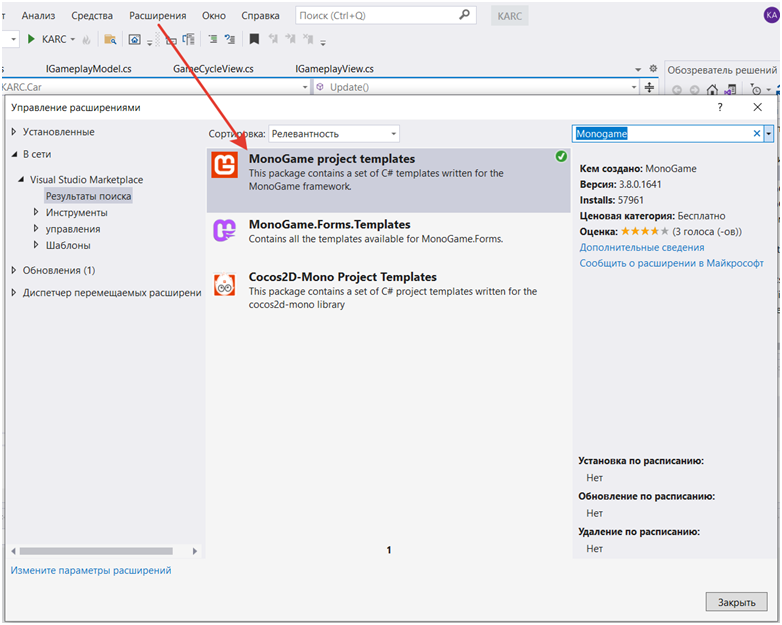Open the Справка menu
Image resolution: width=782 pixels, height=625 pixels.
point(260,15)
